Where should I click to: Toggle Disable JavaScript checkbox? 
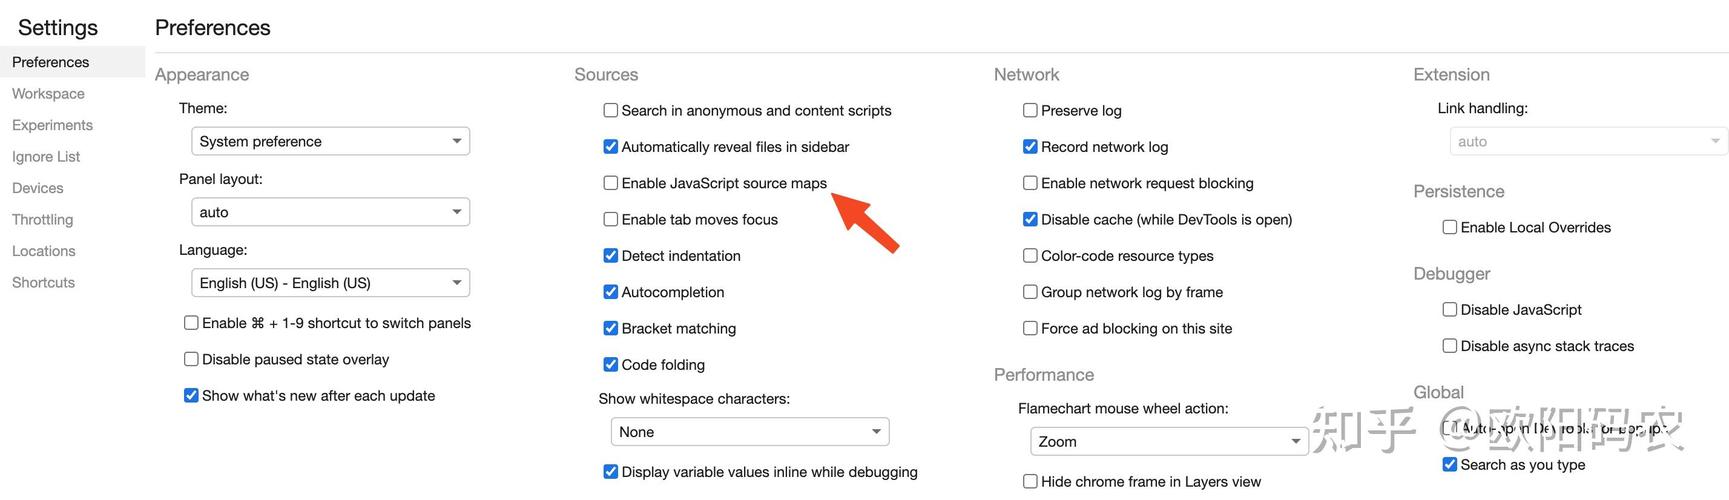click(1450, 310)
